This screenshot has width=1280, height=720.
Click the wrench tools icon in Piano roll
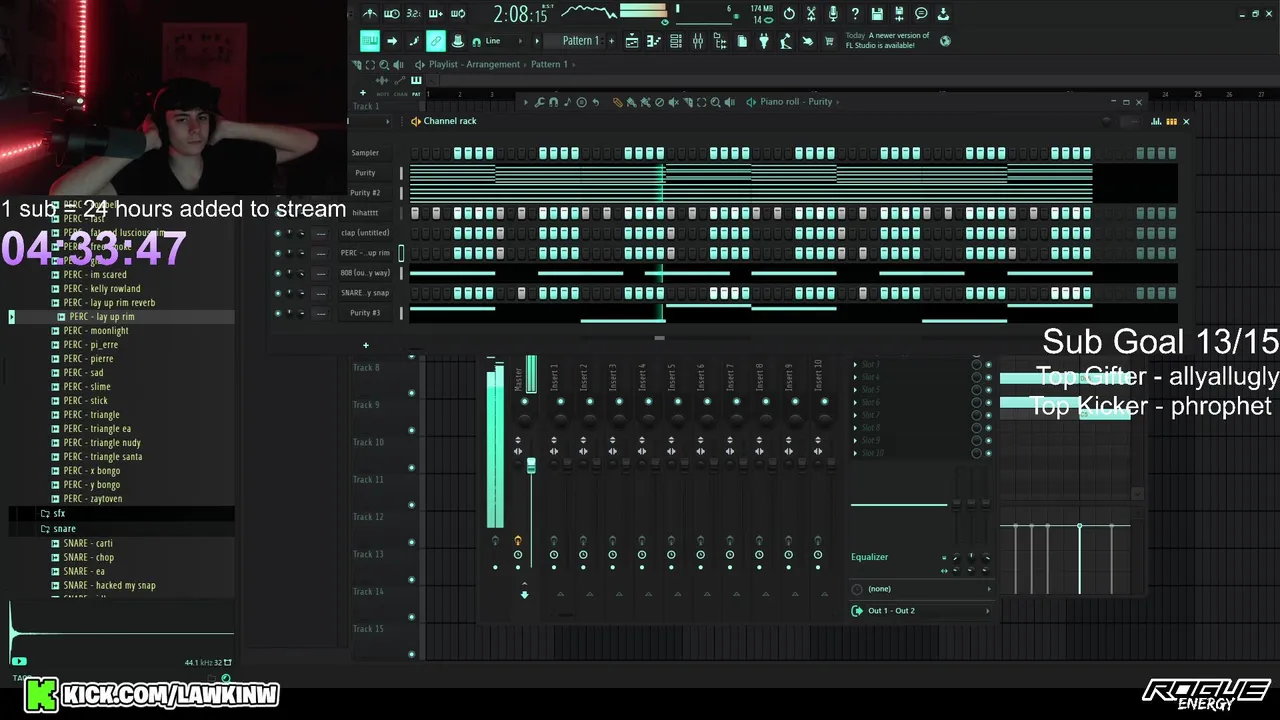click(539, 102)
